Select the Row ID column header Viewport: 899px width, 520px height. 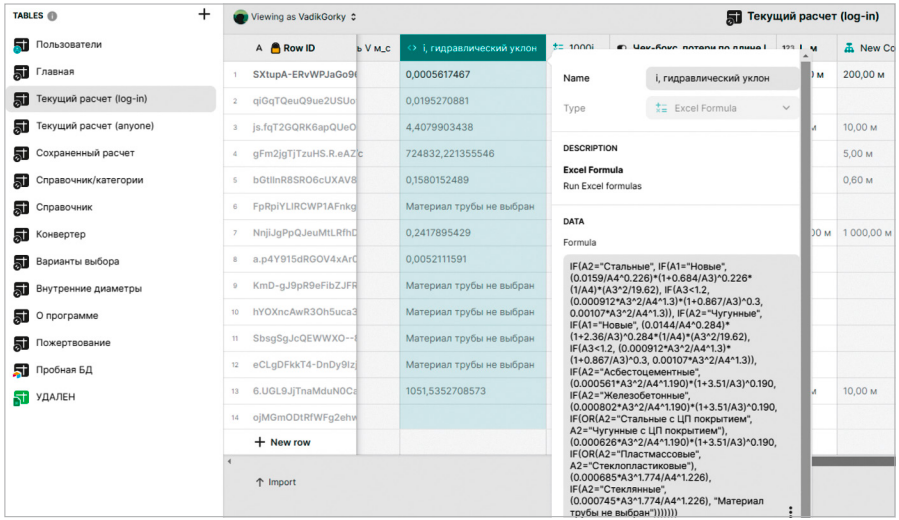pyautogui.click(x=298, y=48)
